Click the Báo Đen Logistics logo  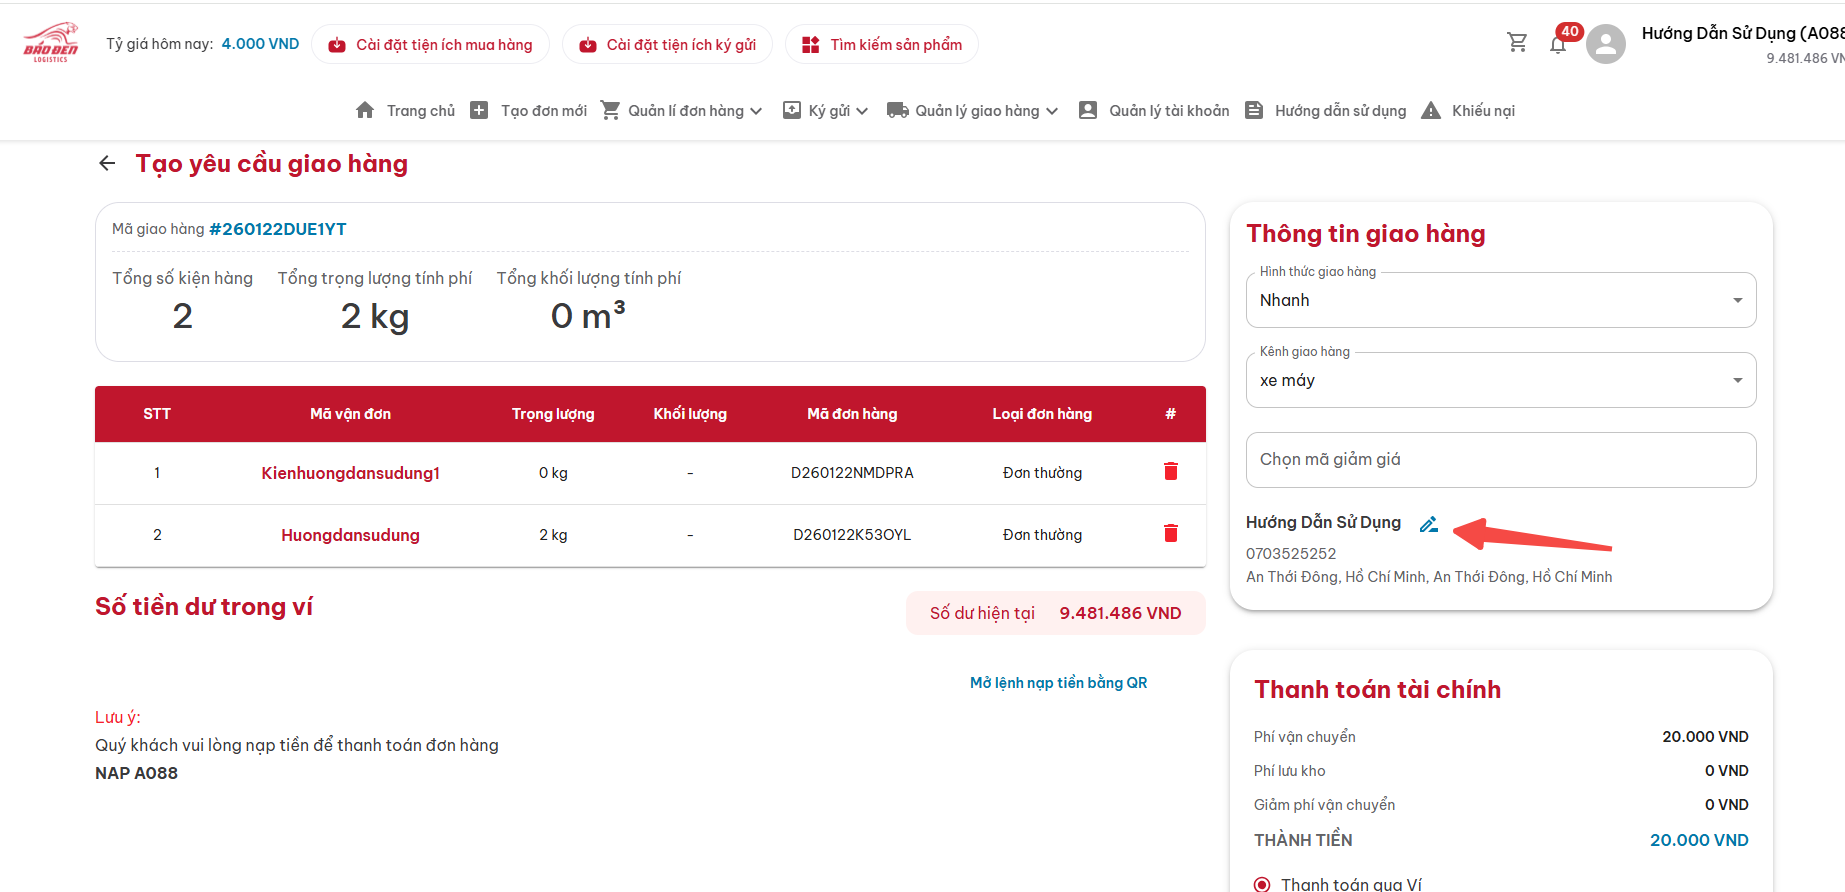click(x=51, y=43)
